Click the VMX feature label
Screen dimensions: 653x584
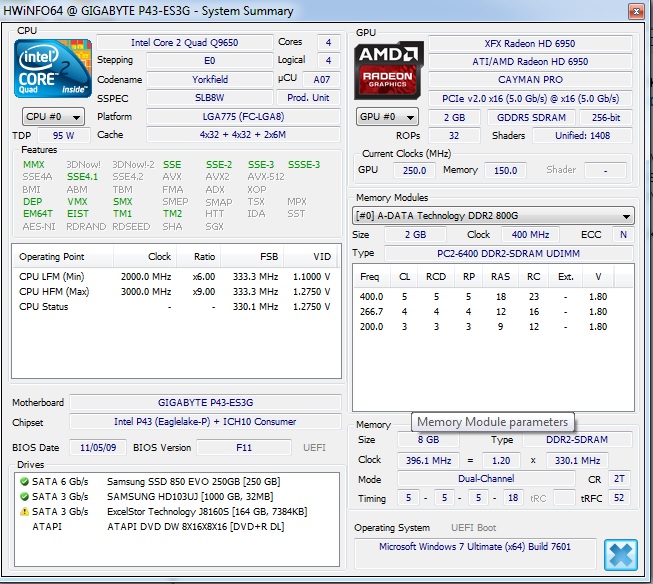click(x=77, y=202)
